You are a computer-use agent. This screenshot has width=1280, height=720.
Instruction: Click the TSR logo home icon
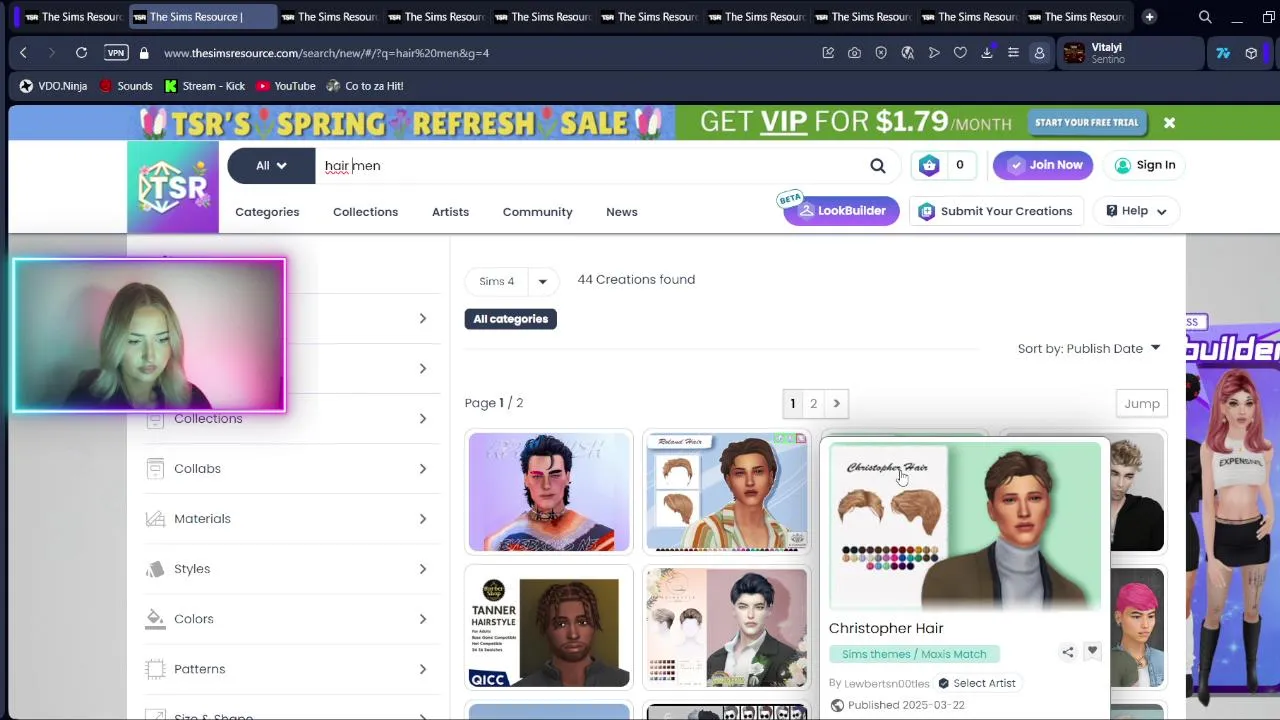click(173, 187)
